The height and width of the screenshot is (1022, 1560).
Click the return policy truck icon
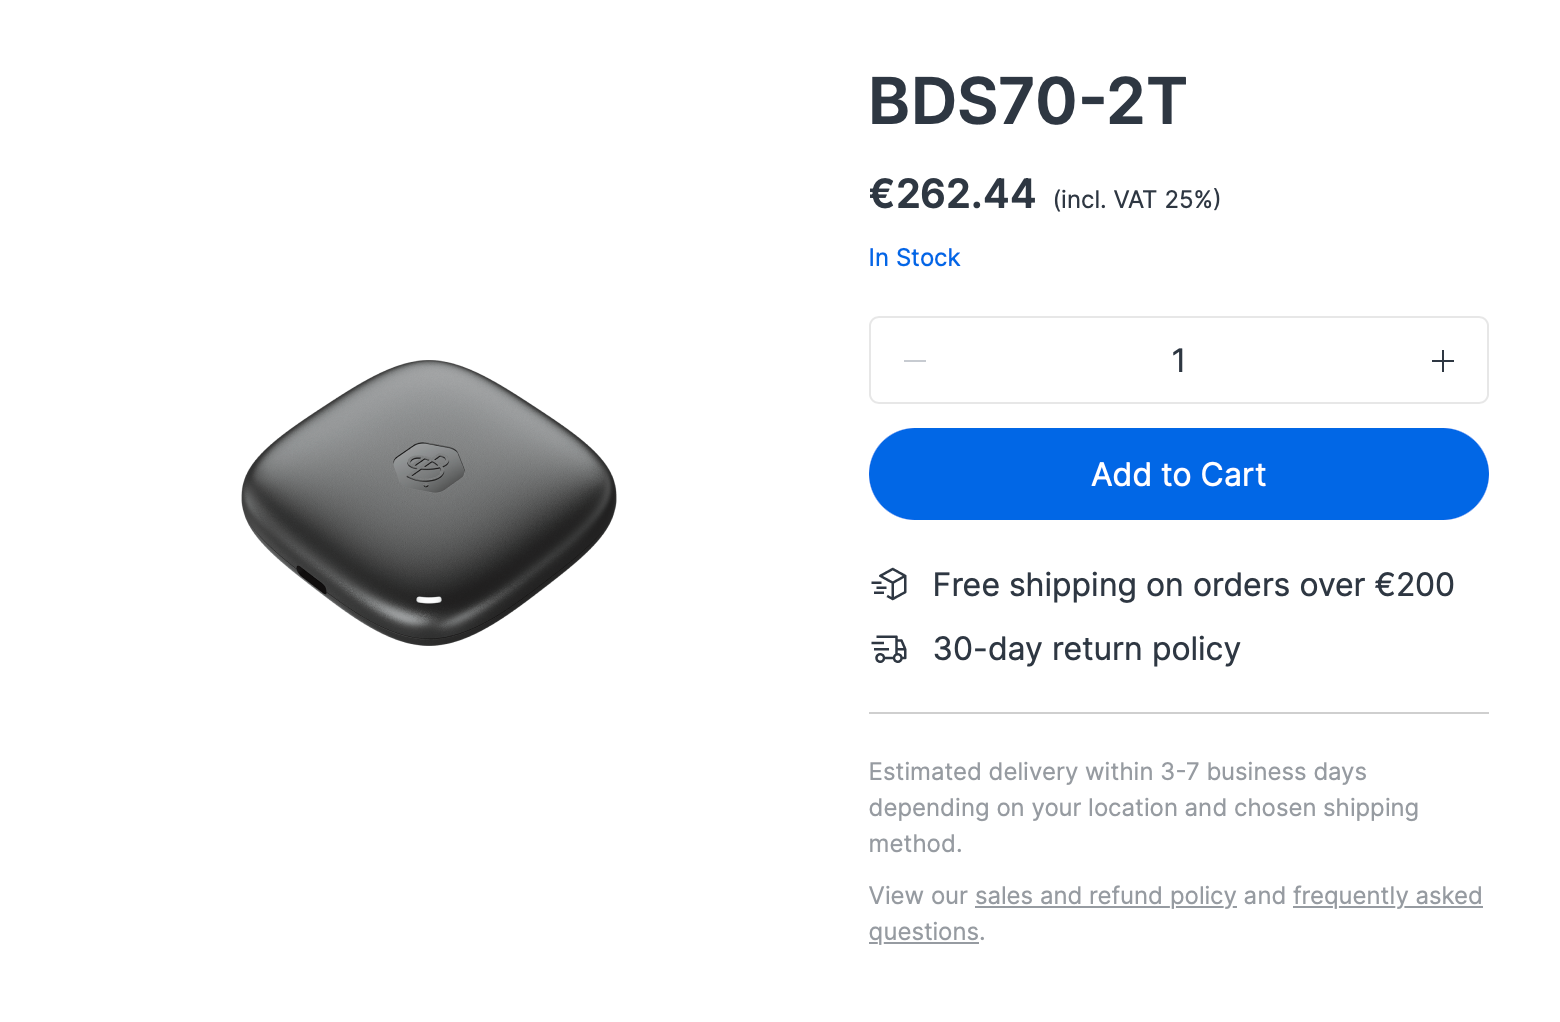pos(889,649)
